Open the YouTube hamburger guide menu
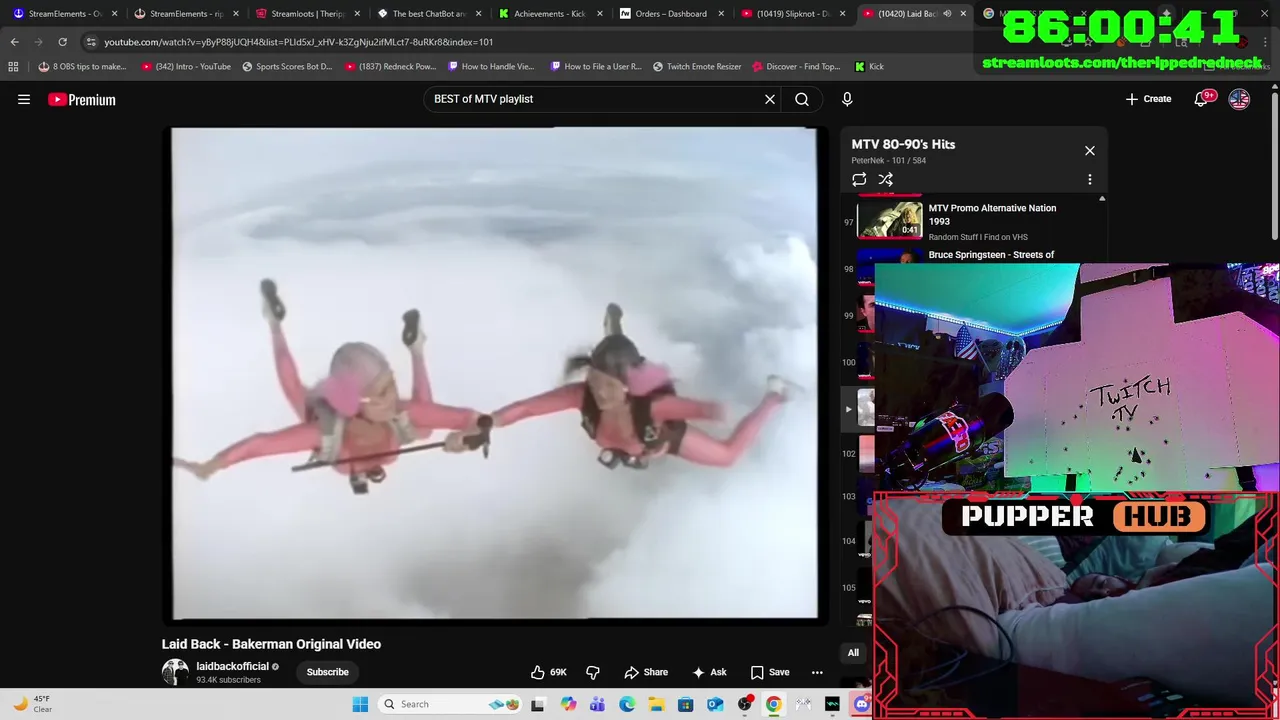 tap(24, 99)
